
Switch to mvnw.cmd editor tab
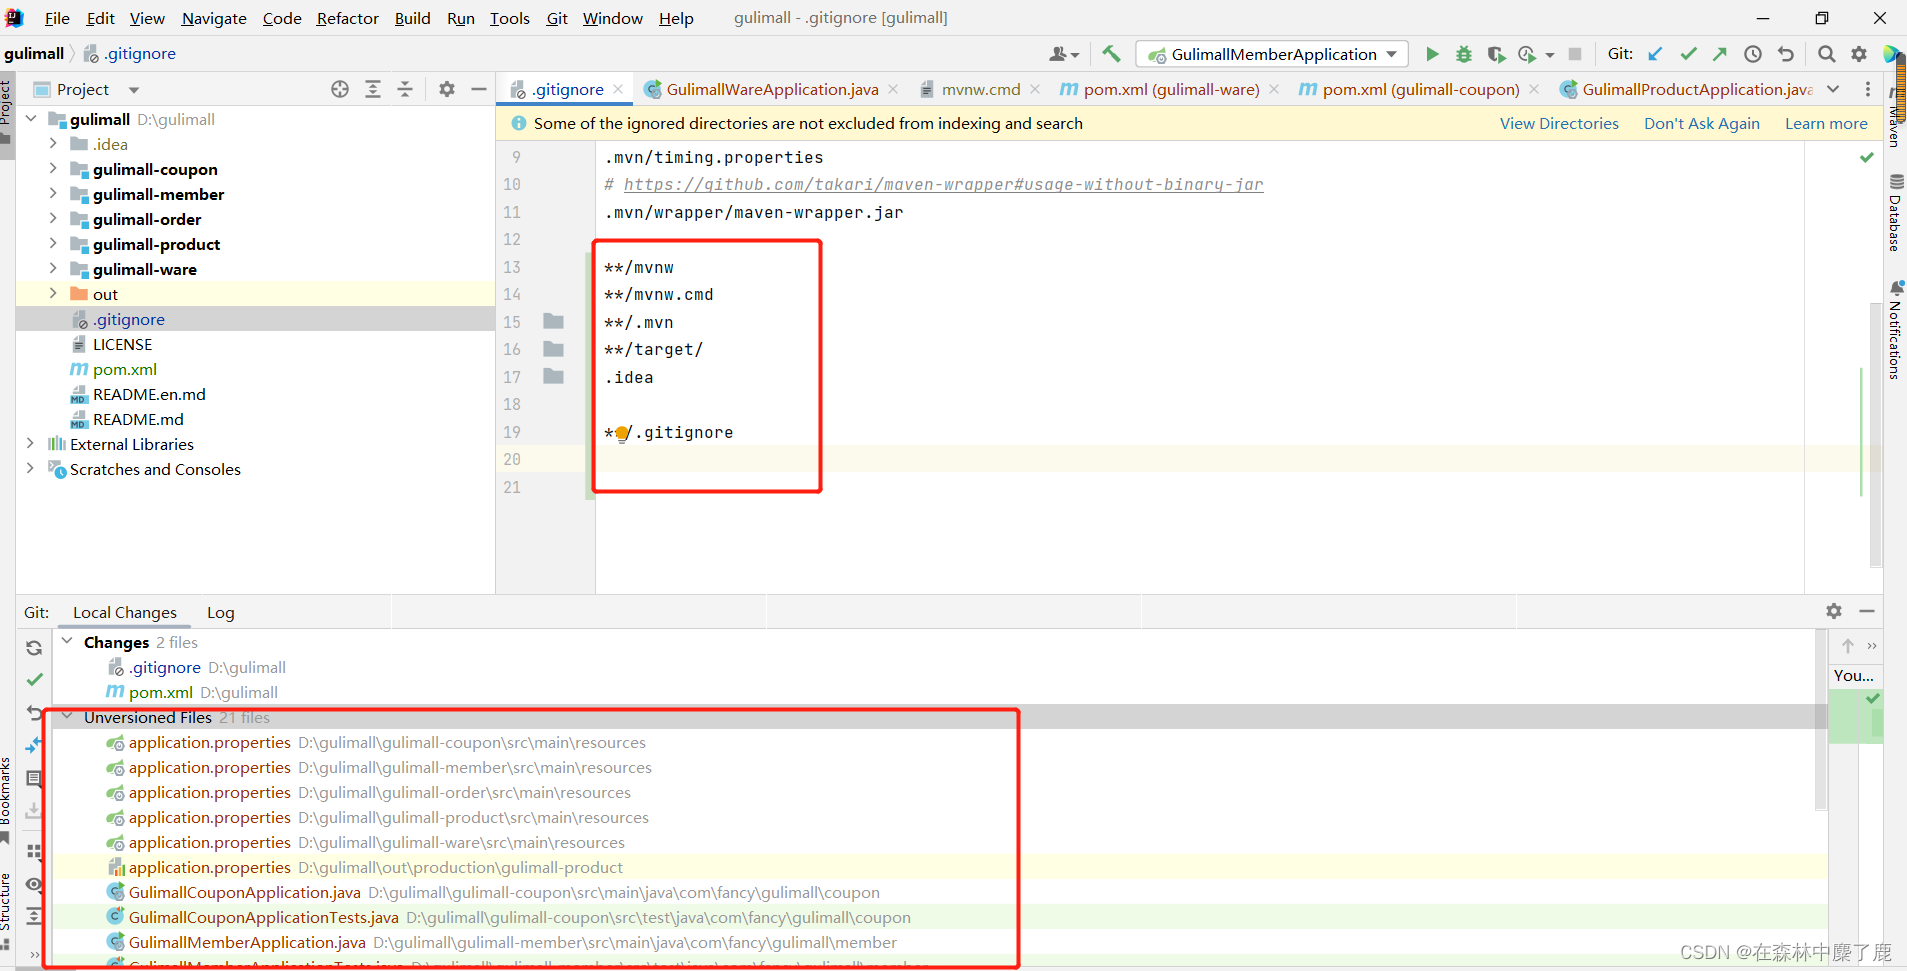(980, 89)
